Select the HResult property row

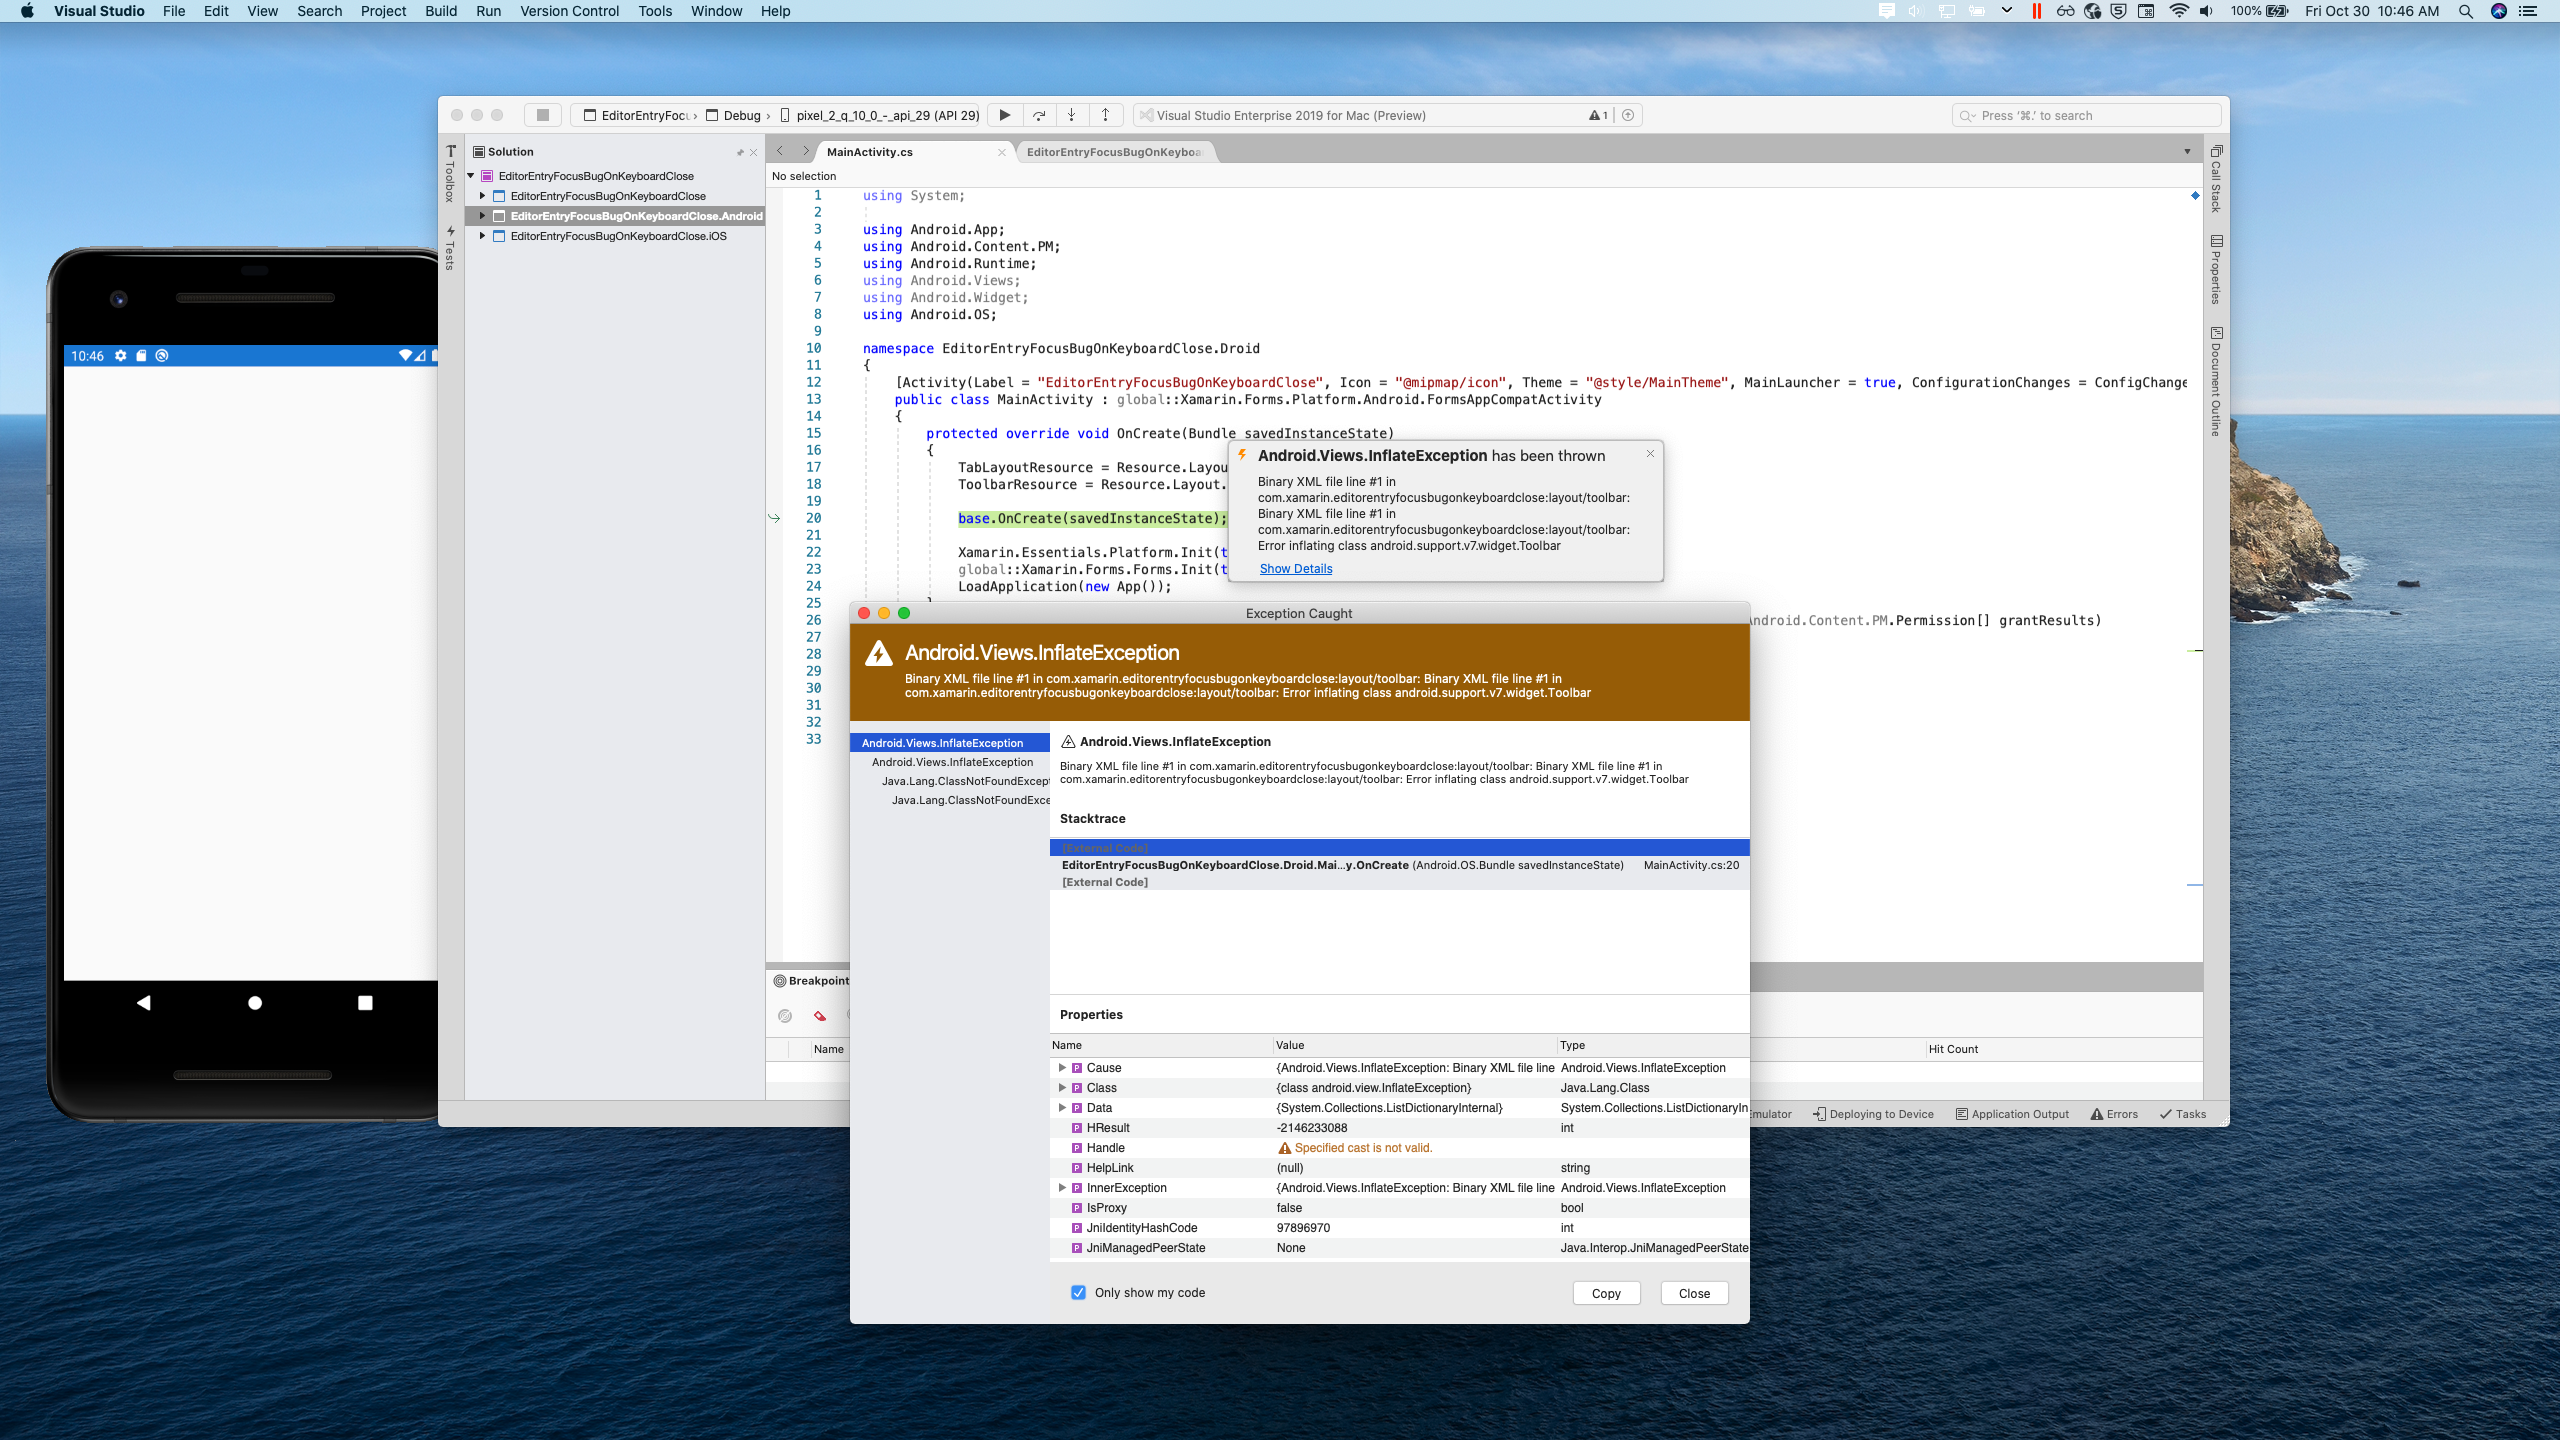(1399, 1128)
